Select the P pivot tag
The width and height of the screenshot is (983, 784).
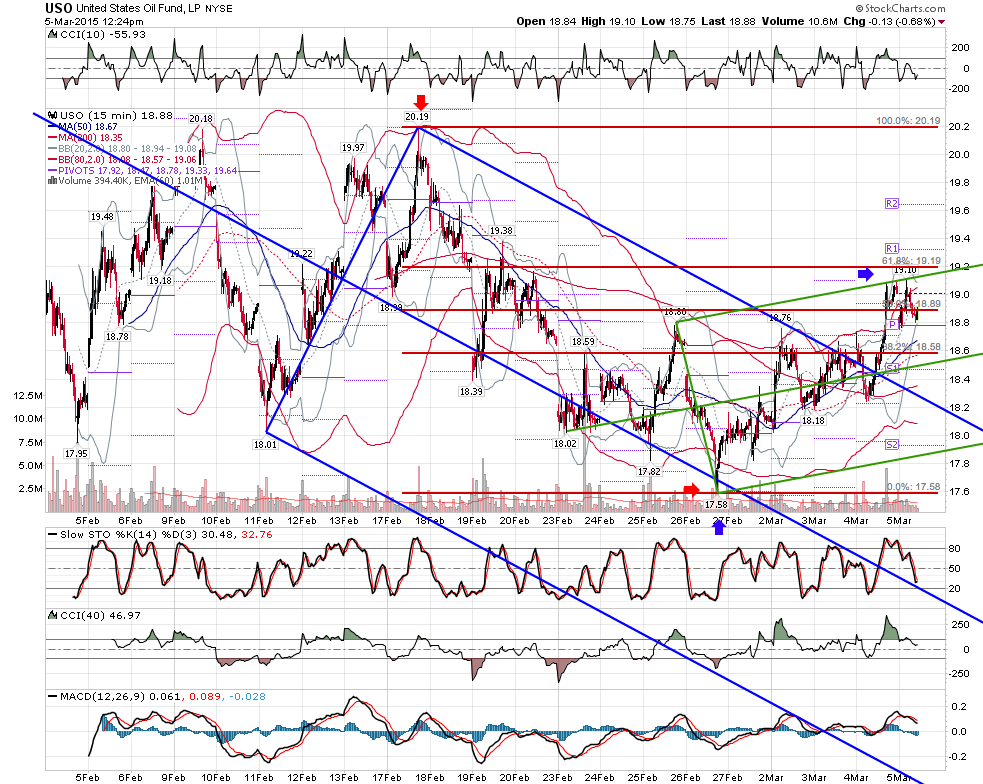(x=891, y=325)
